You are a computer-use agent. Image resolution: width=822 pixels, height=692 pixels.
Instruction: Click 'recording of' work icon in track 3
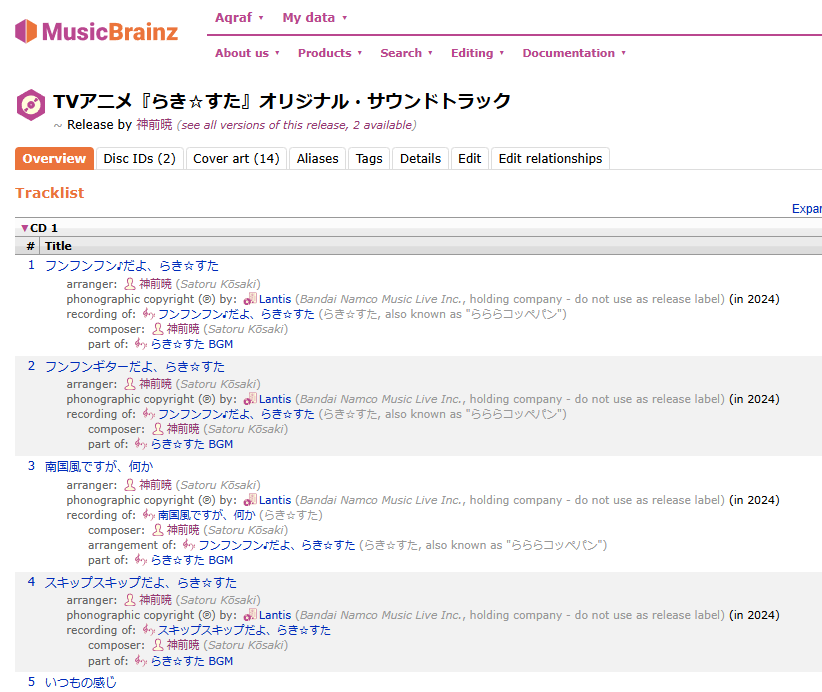tap(149, 515)
